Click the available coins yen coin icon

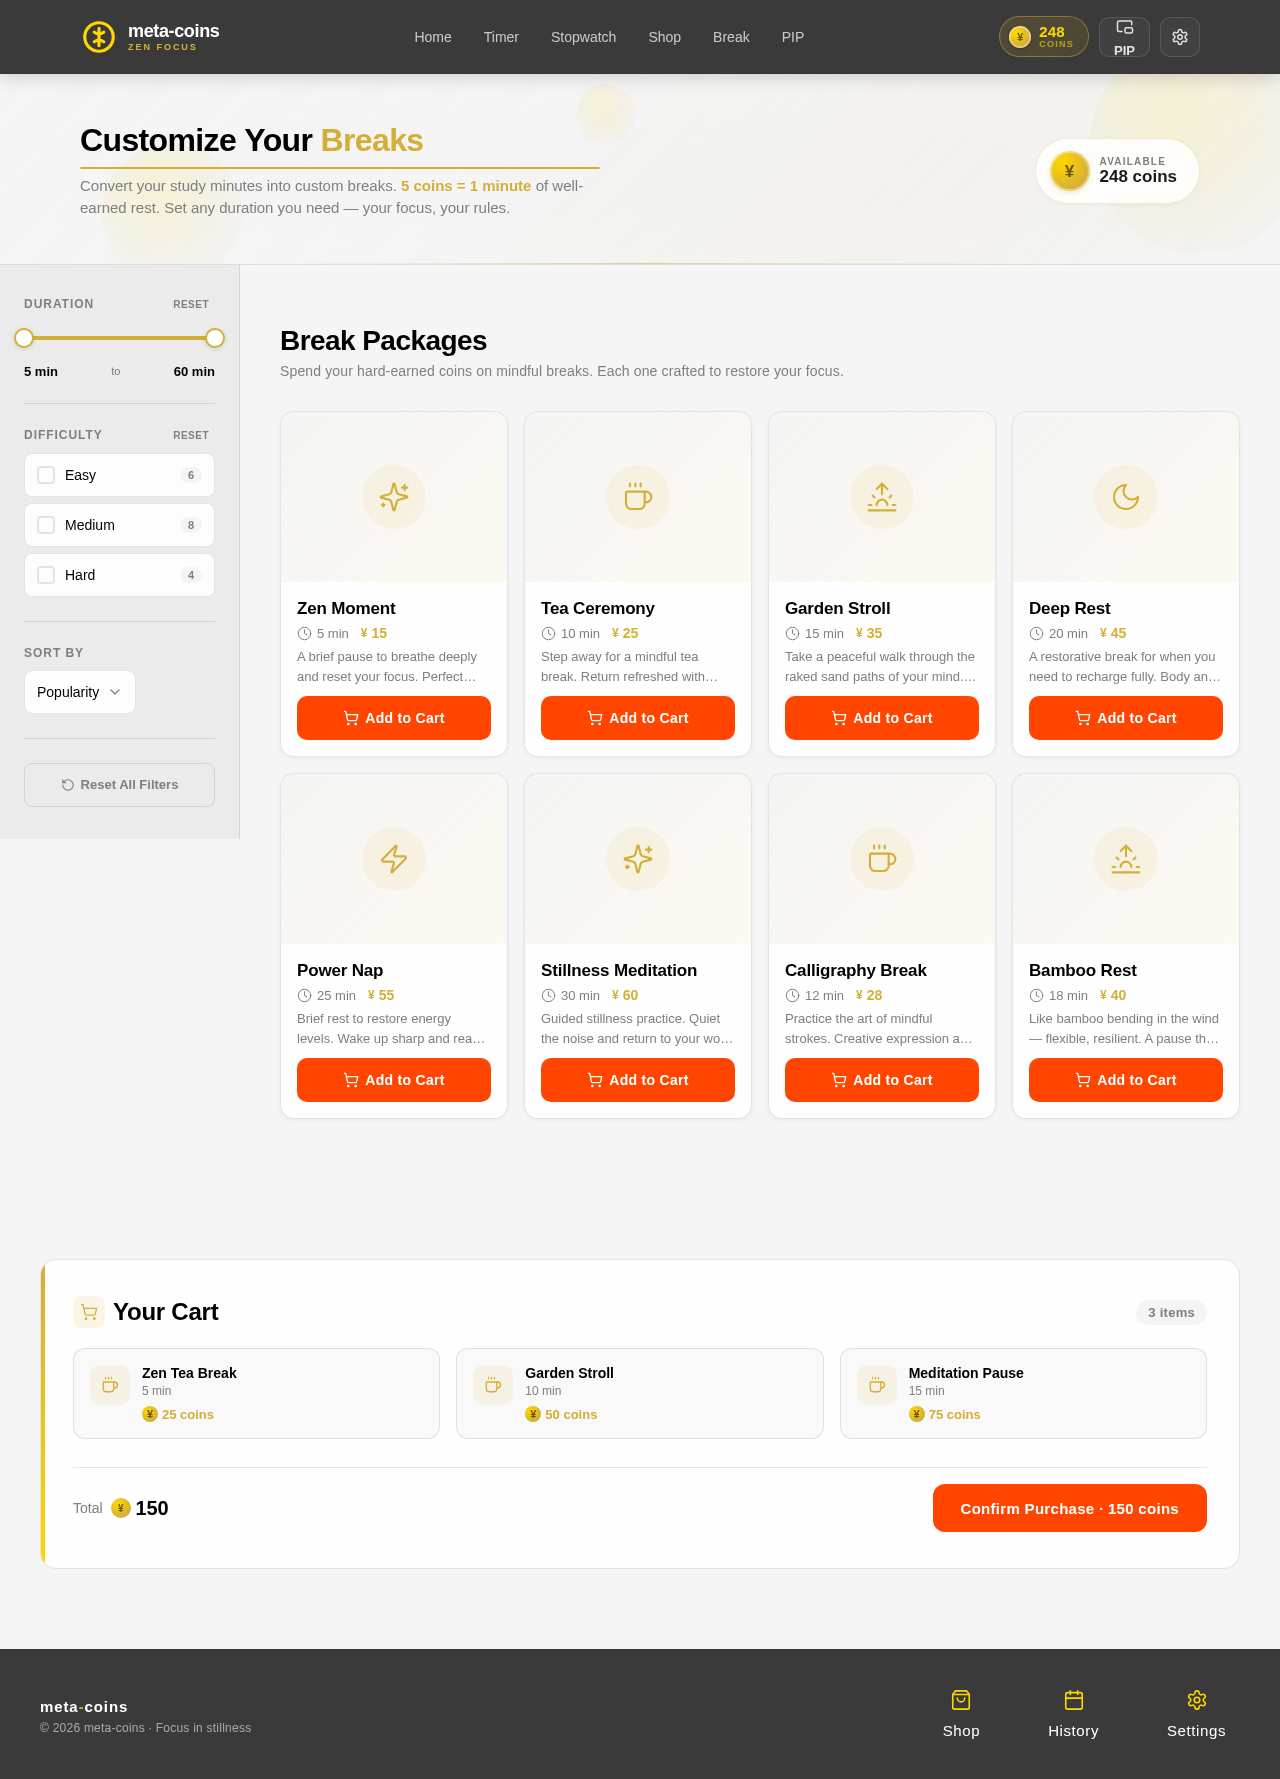(1070, 171)
